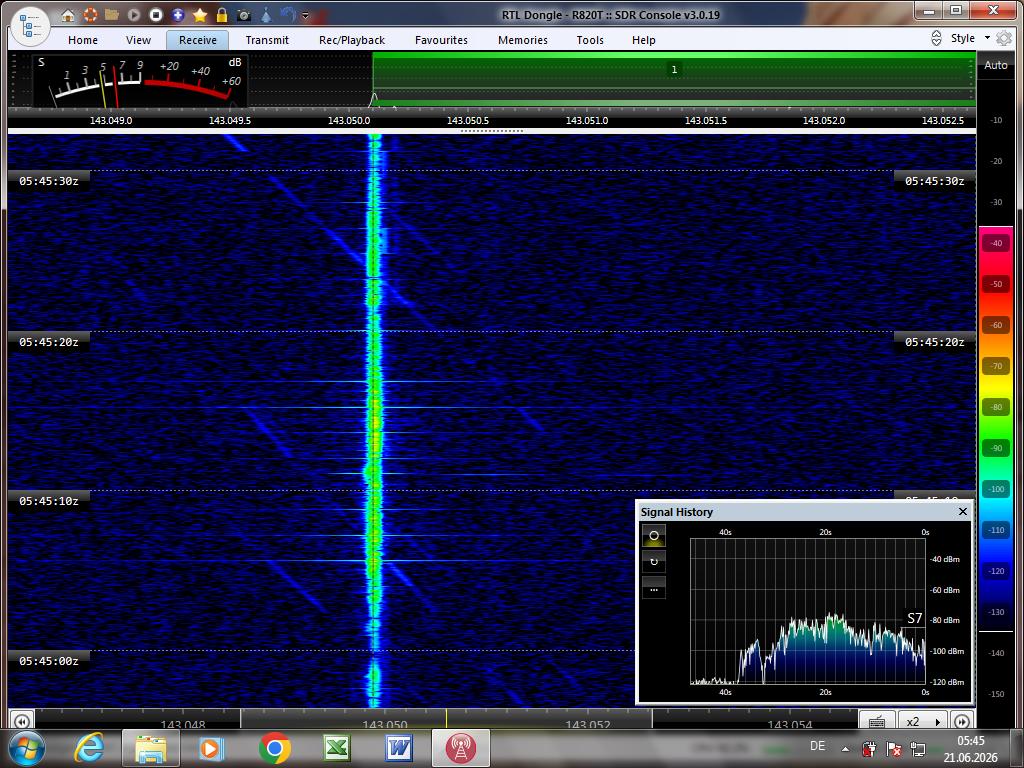Click the blue plus add icon
The height and width of the screenshot is (768, 1024).
point(178,14)
